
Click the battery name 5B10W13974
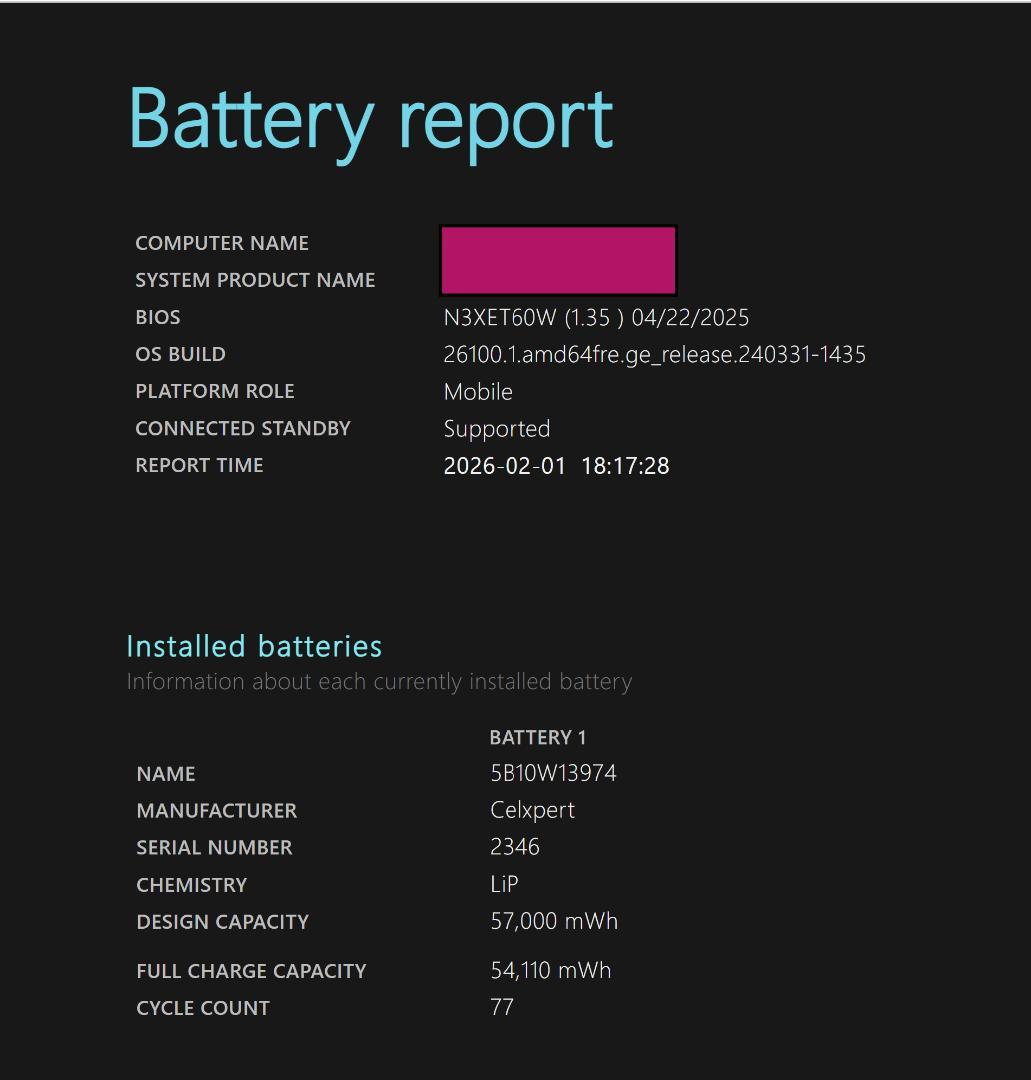553,774
